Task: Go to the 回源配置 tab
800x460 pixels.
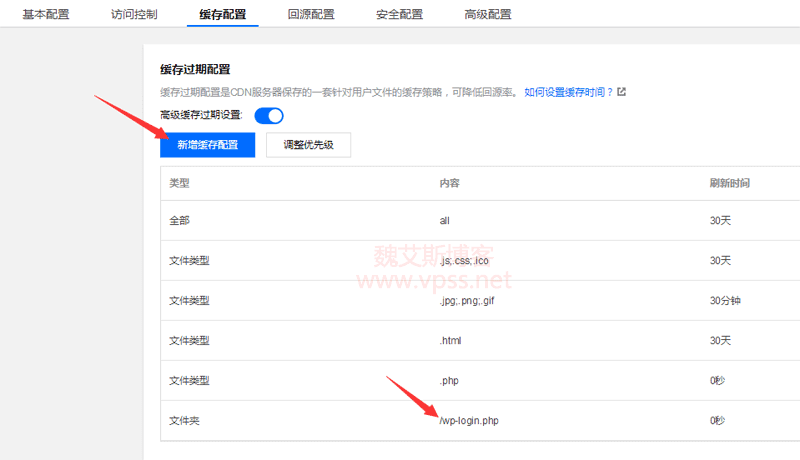Action: 310,14
